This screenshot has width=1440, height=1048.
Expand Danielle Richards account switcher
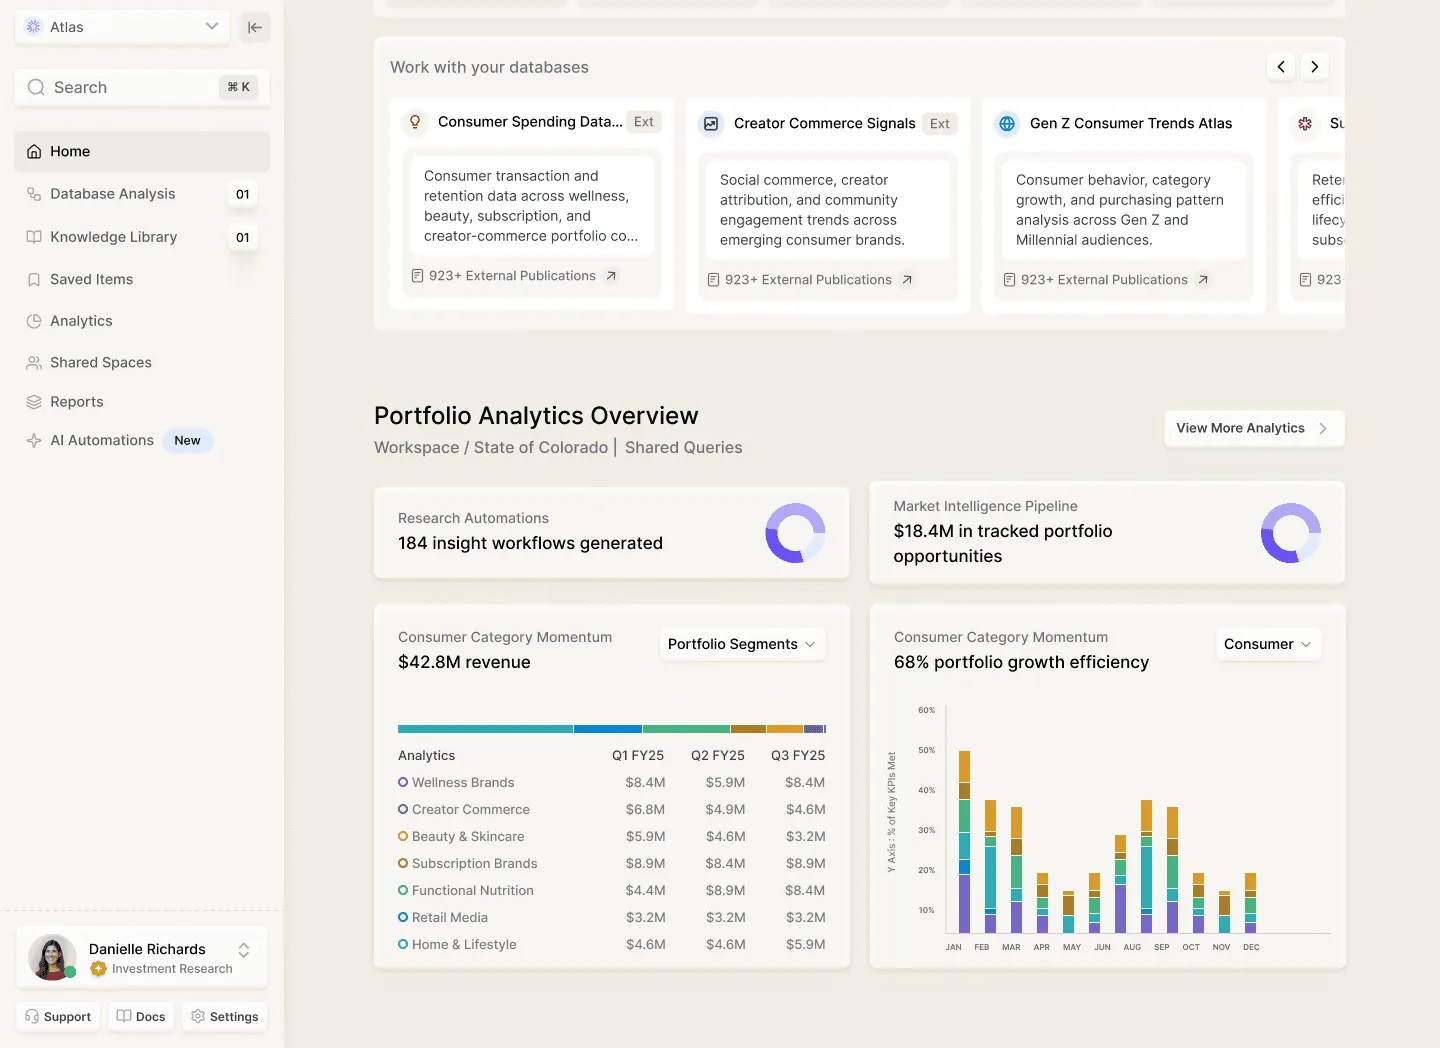click(x=244, y=950)
